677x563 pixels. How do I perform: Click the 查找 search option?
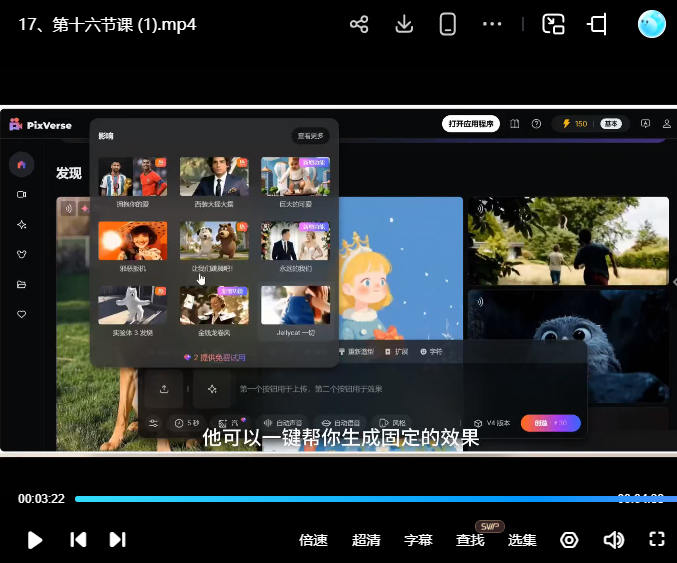click(x=470, y=540)
